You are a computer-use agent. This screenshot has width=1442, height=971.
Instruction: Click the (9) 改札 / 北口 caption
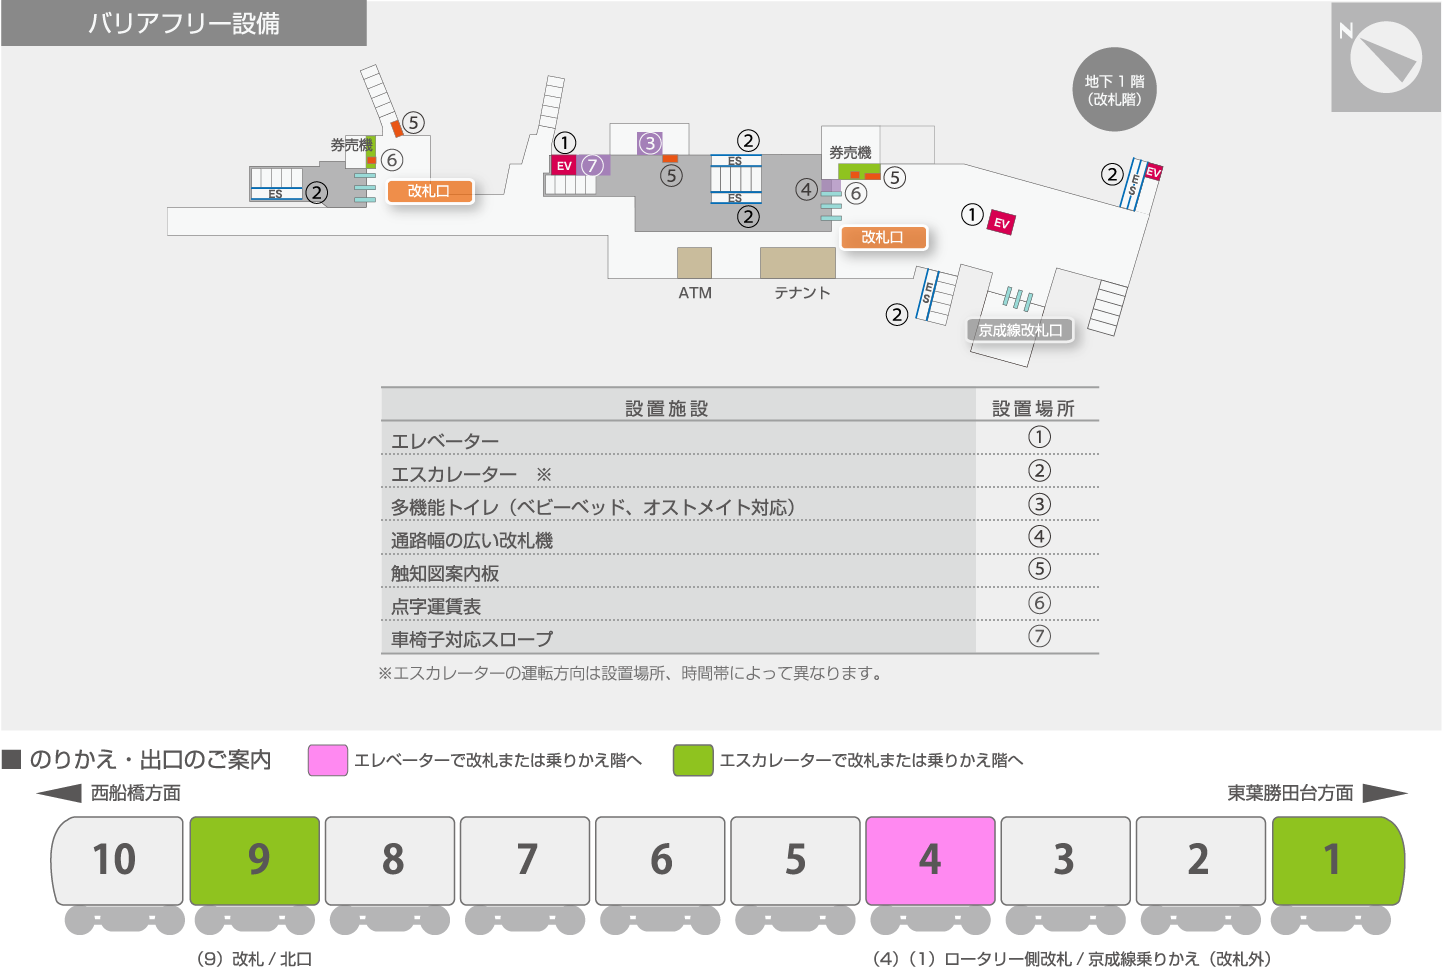tap(254, 958)
